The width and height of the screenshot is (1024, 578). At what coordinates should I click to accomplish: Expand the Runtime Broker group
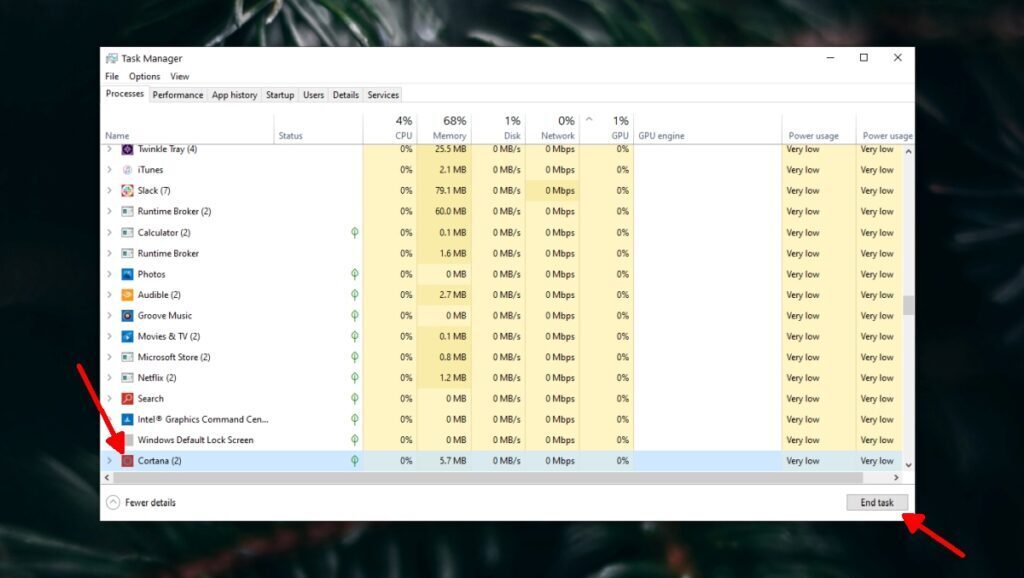point(110,211)
